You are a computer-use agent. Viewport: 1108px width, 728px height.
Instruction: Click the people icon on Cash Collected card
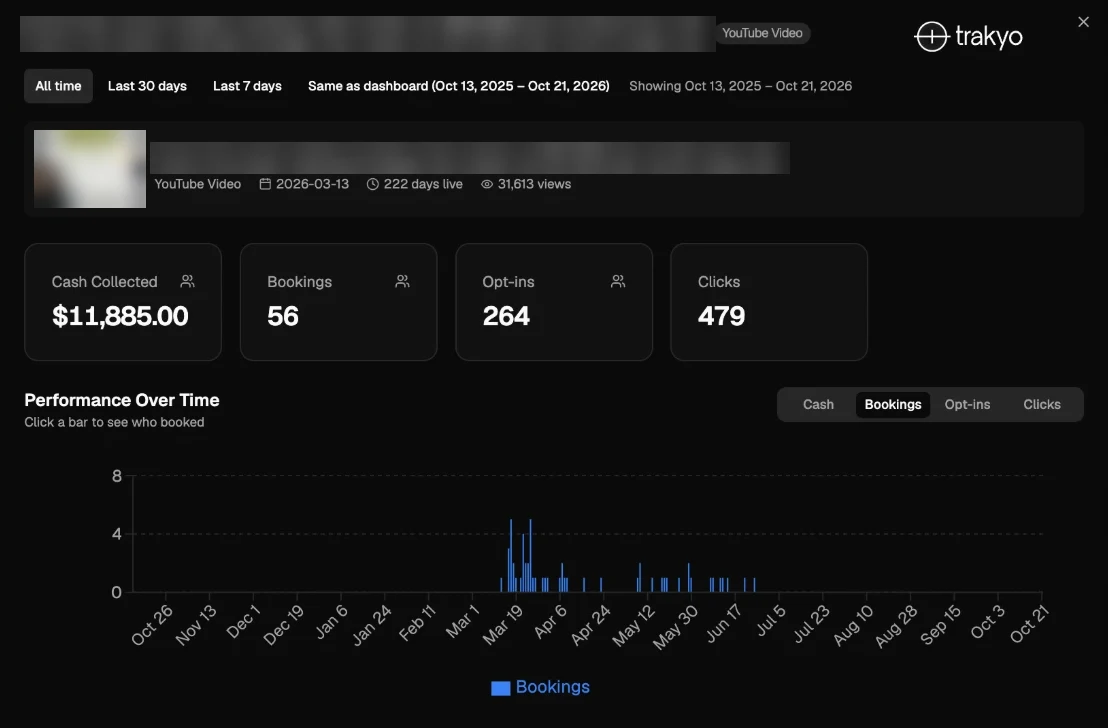[187, 281]
